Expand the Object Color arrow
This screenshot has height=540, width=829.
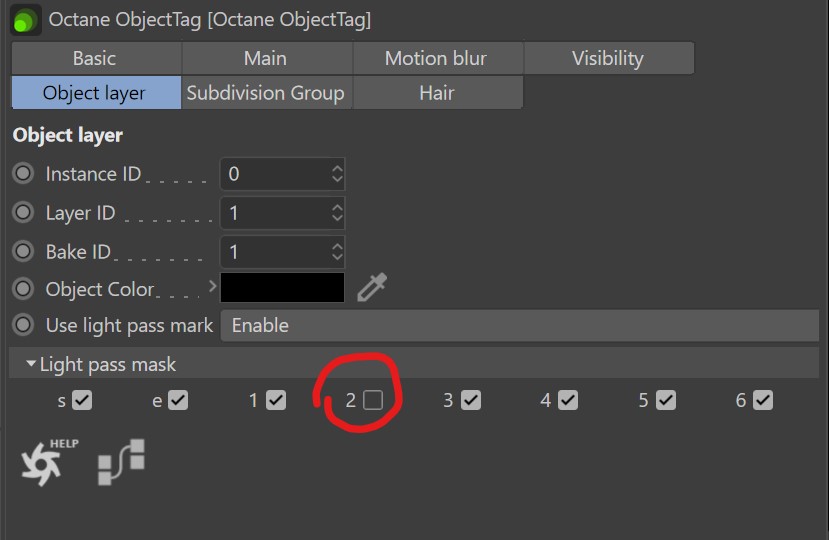coord(212,287)
